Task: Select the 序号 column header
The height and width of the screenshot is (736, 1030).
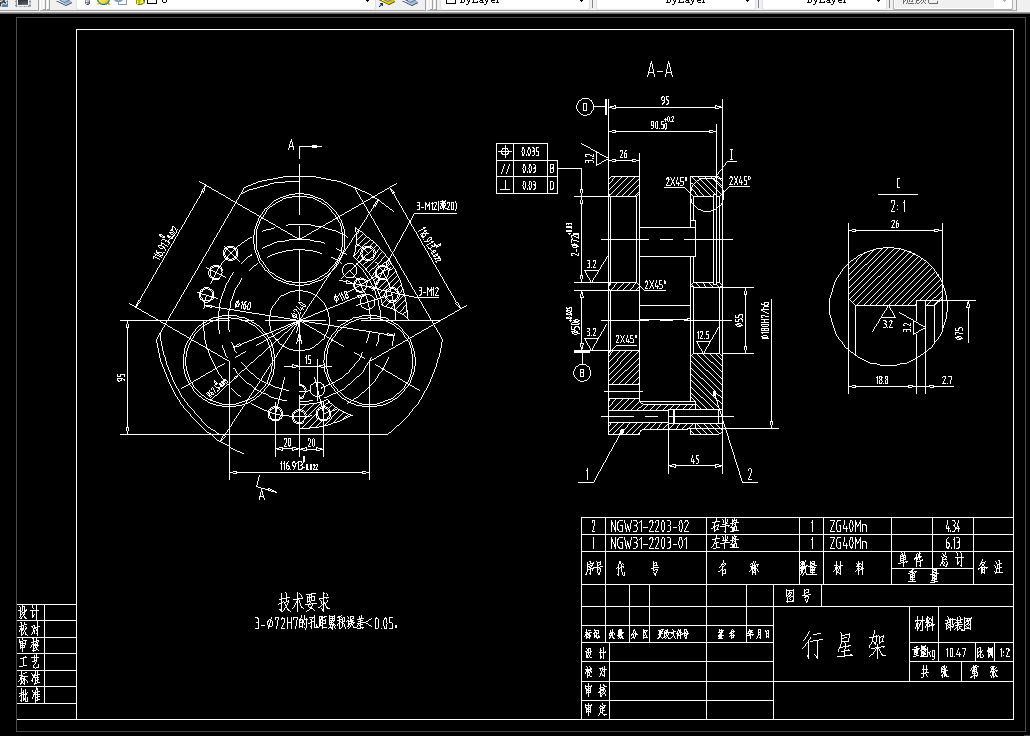Action: 593,568
